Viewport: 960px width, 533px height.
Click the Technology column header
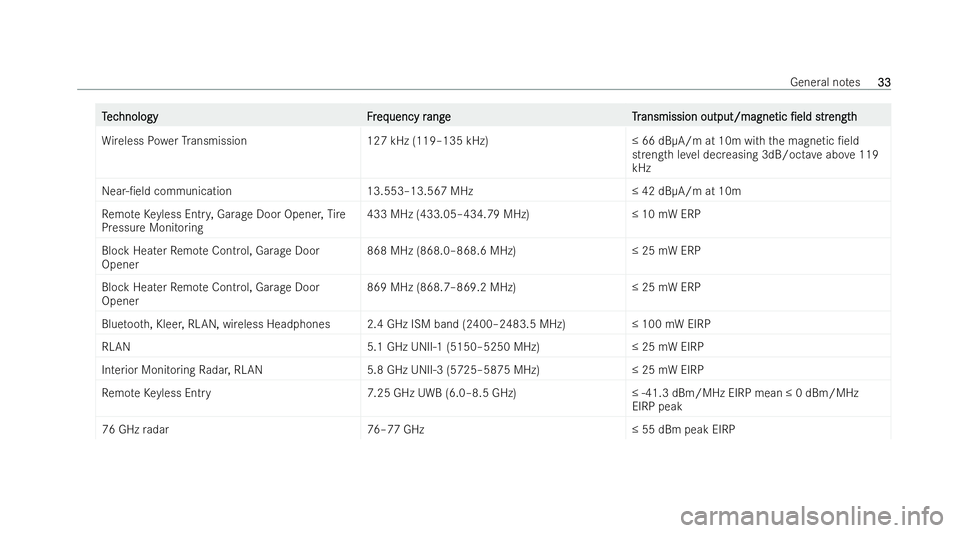[130, 117]
